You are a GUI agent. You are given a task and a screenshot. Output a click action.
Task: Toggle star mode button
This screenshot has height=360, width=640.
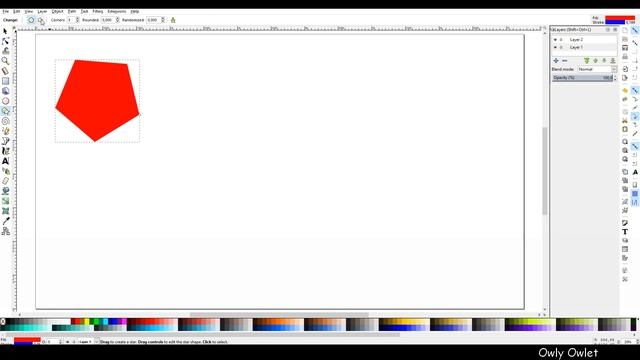[x=41, y=20]
